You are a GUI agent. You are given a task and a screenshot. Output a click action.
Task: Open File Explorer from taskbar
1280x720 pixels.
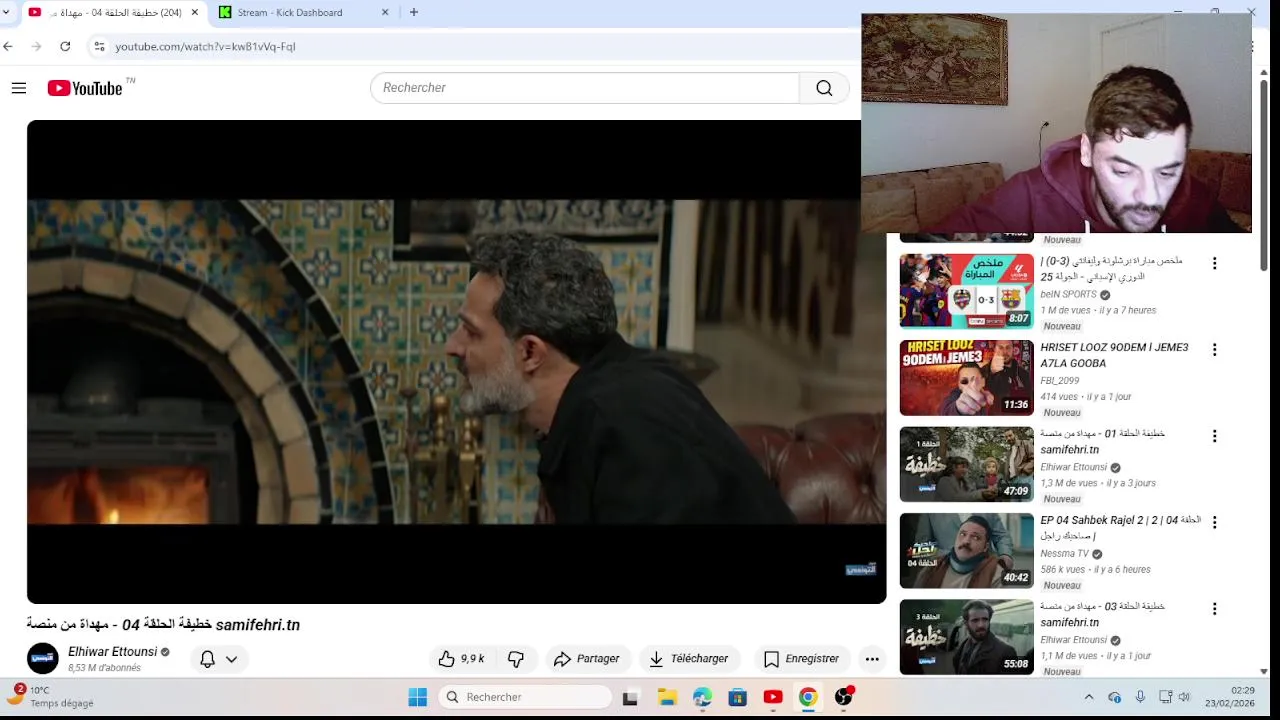(666, 697)
